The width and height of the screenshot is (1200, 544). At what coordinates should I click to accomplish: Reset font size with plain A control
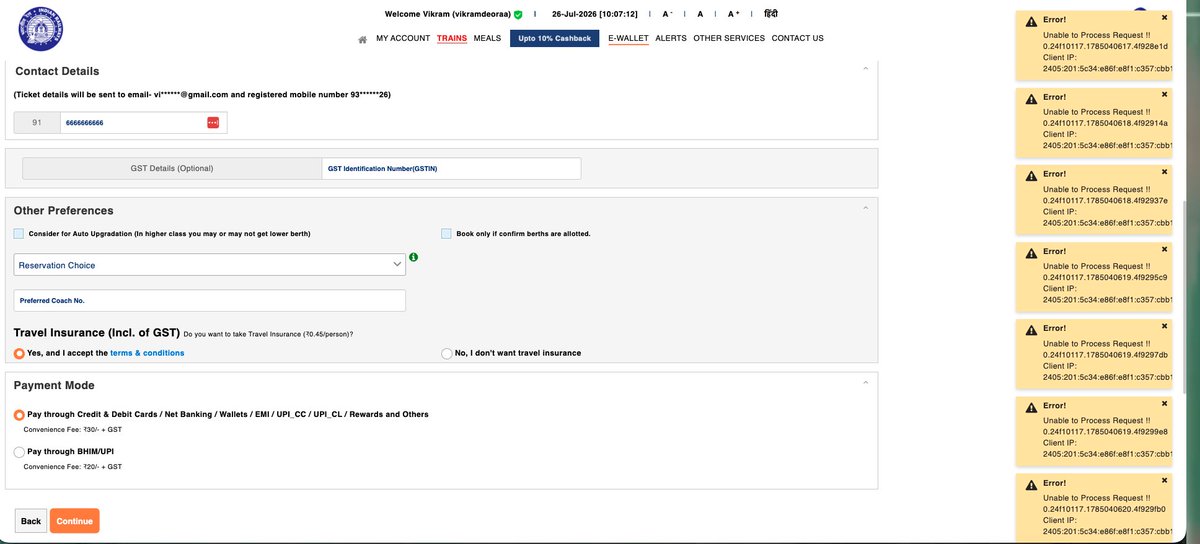click(700, 15)
